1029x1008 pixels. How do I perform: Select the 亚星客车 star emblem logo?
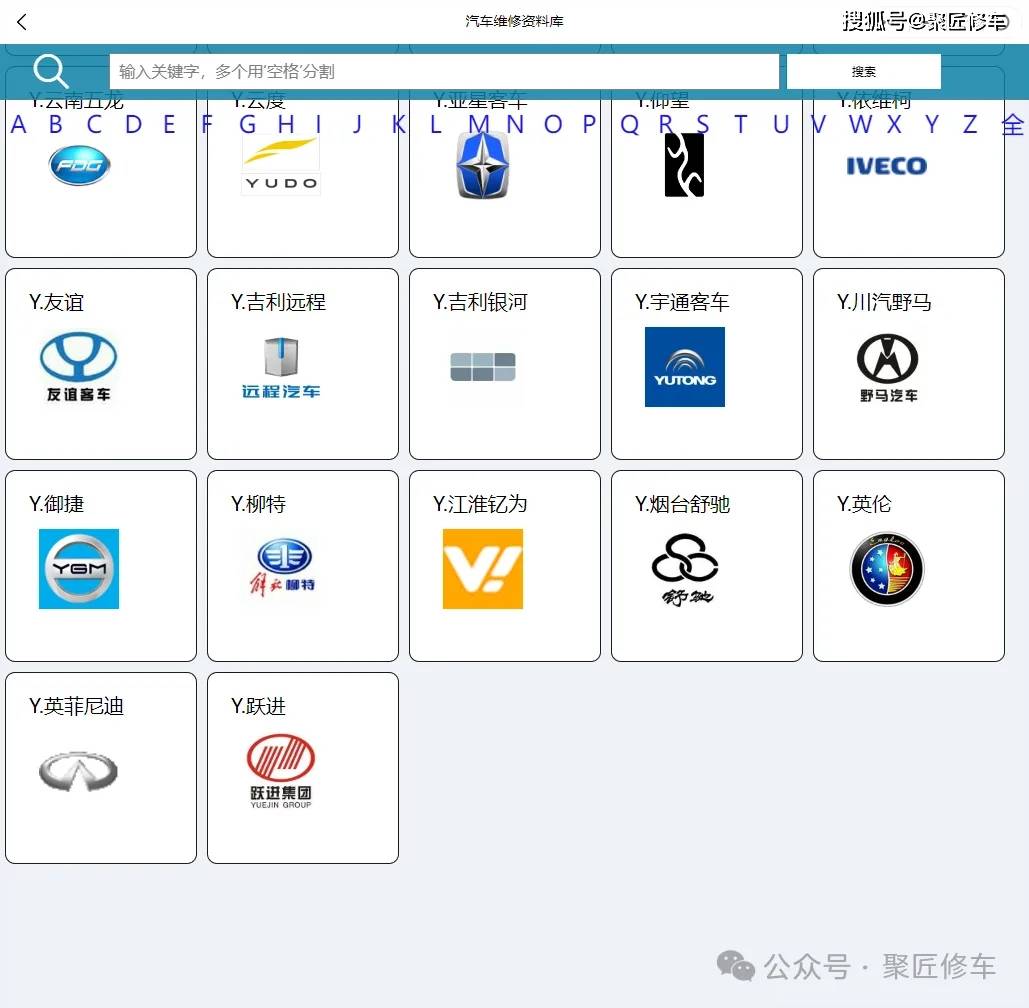[483, 165]
